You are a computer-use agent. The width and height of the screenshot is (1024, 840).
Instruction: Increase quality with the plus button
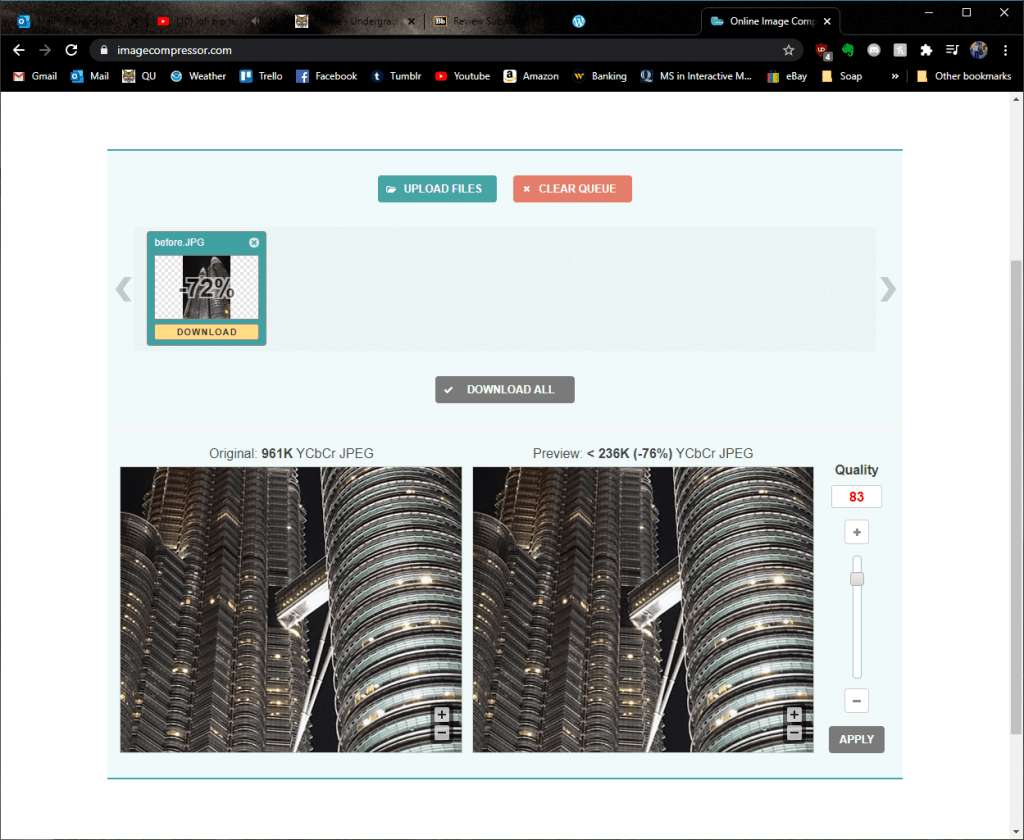(x=856, y=532)
